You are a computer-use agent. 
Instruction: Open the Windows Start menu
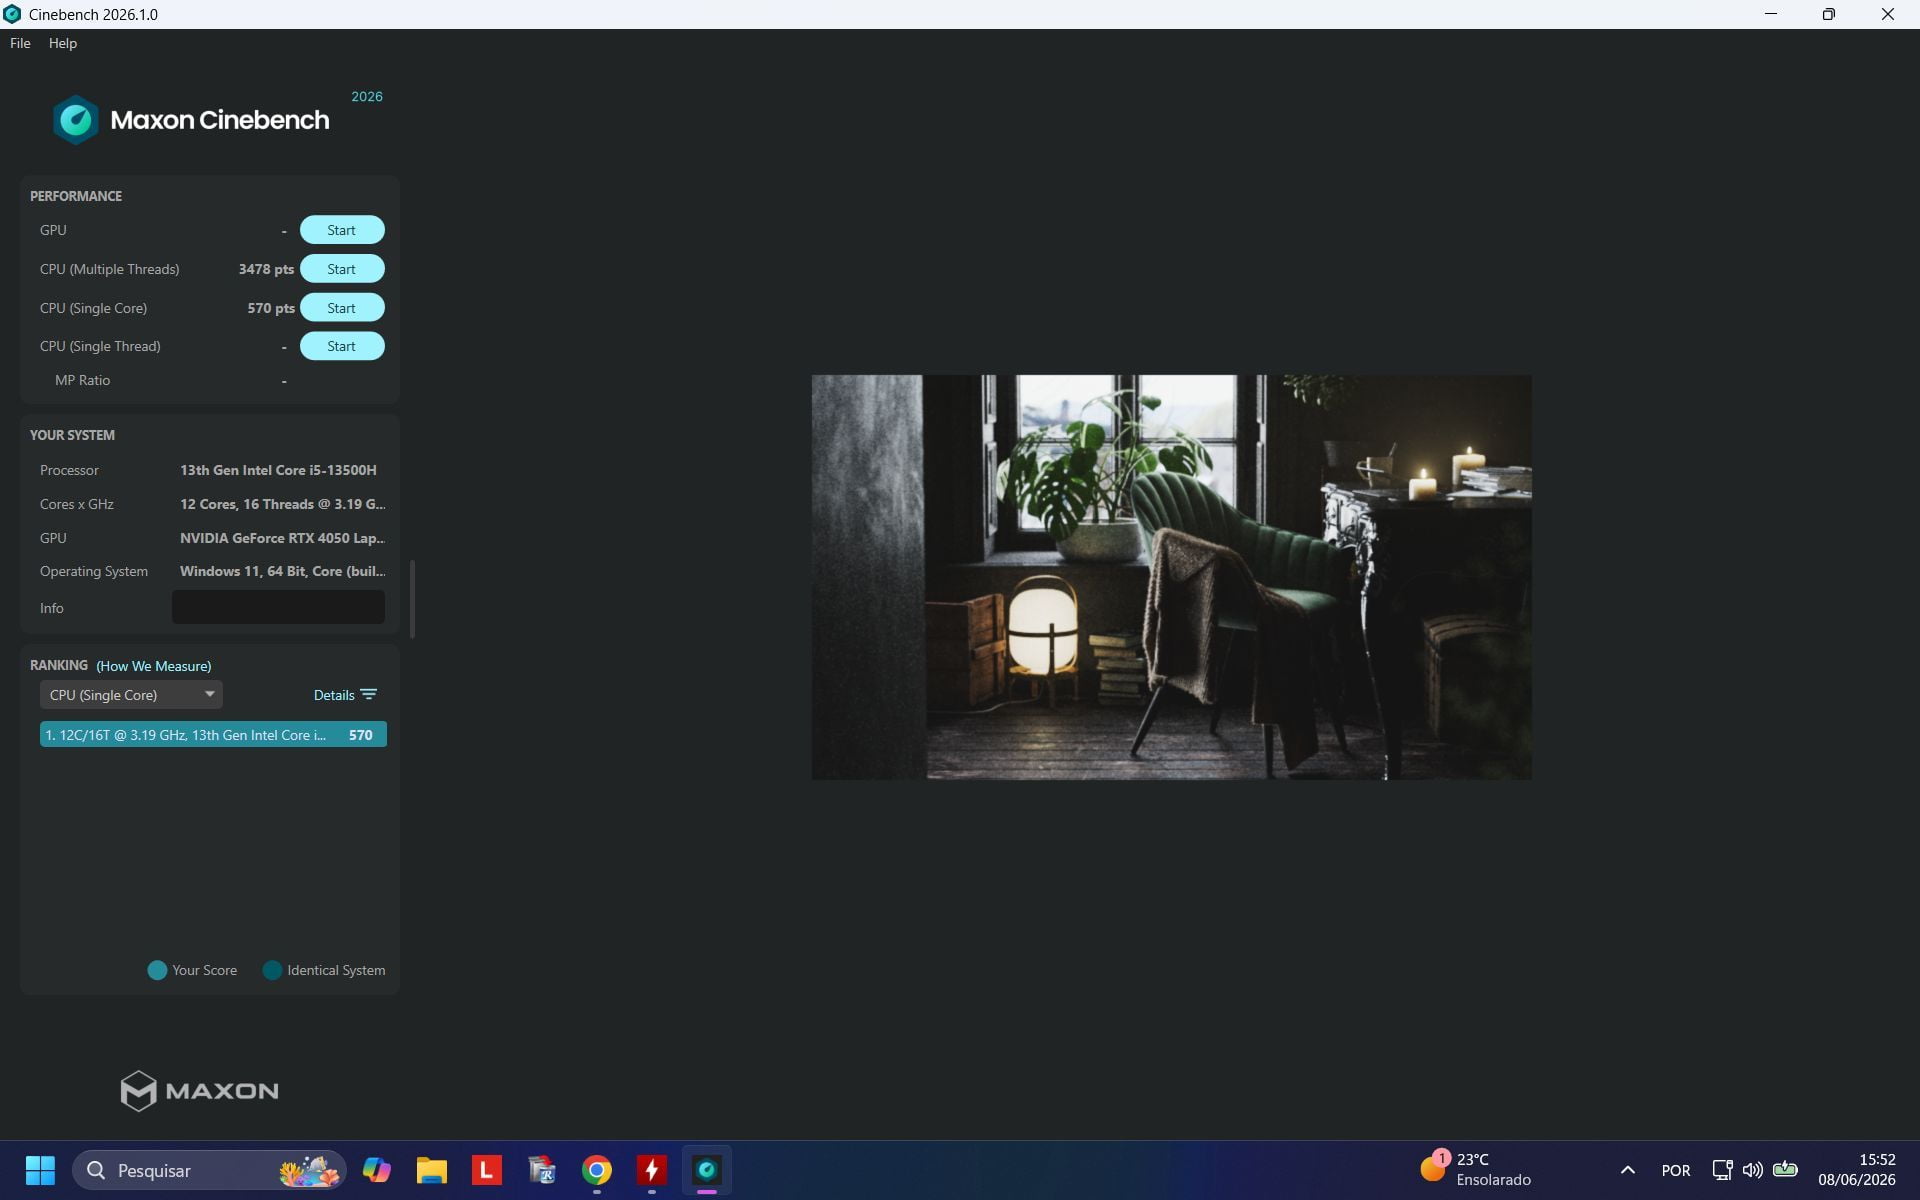(40, 1170)
